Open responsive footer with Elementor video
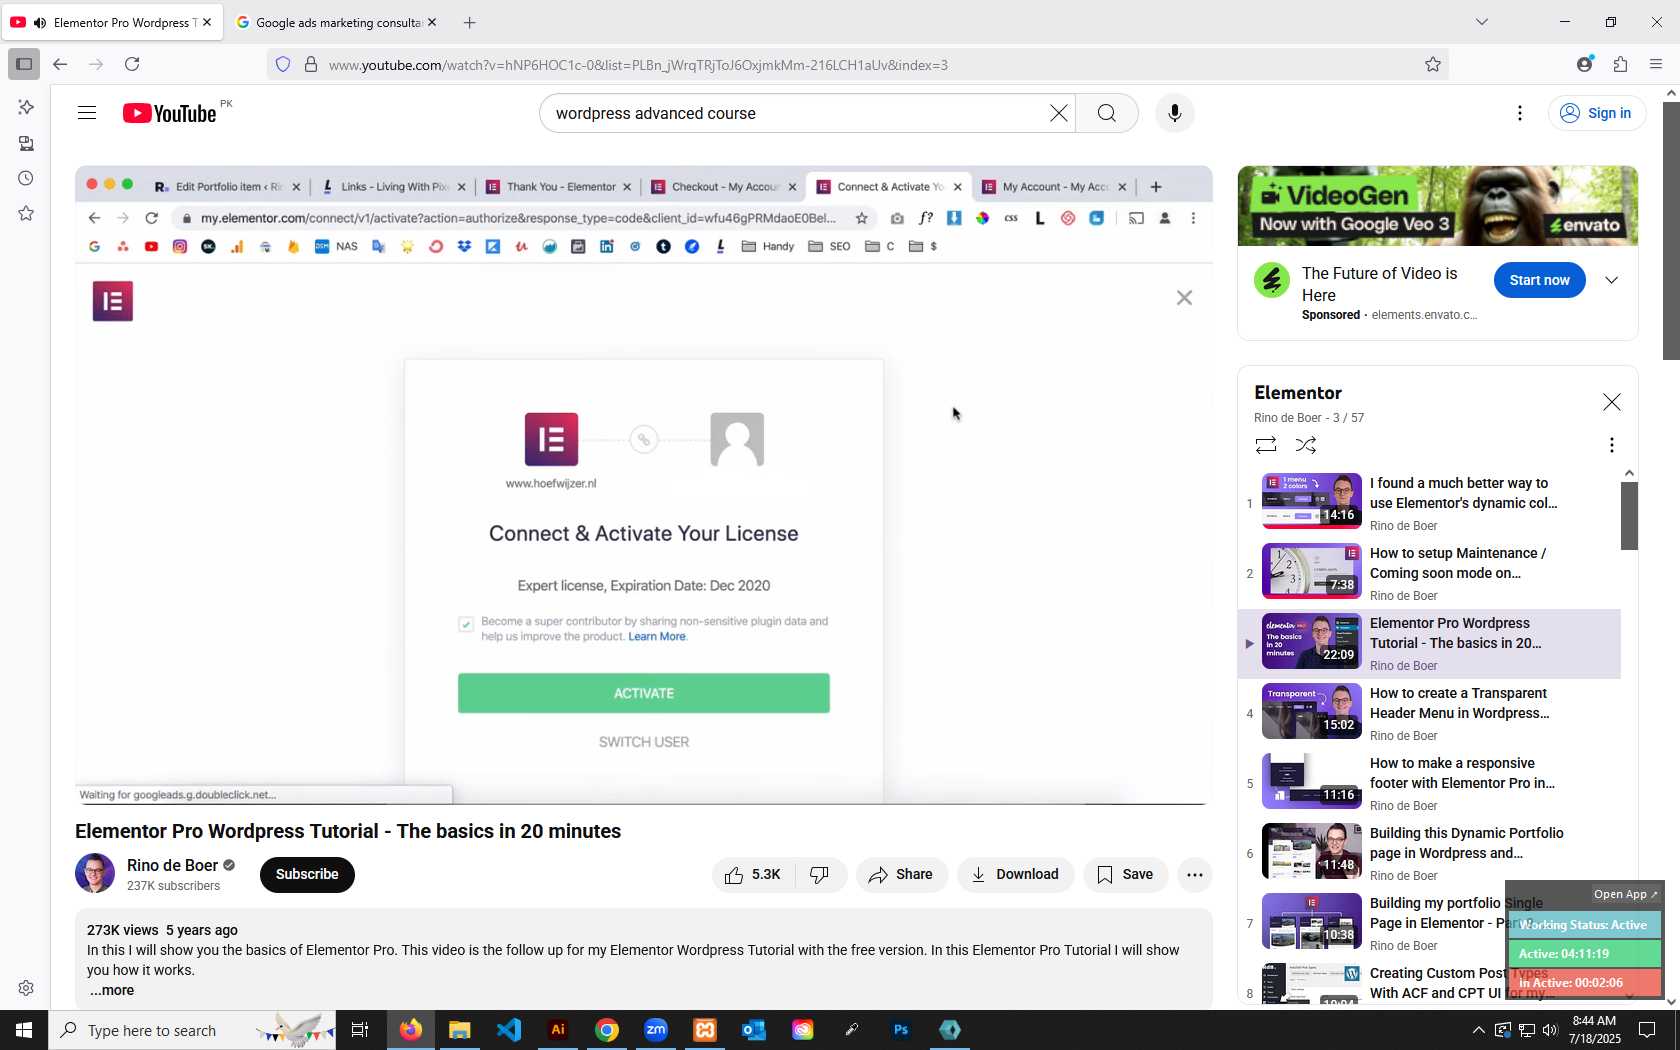The image size is (1680, 1050). [1429, 783]
